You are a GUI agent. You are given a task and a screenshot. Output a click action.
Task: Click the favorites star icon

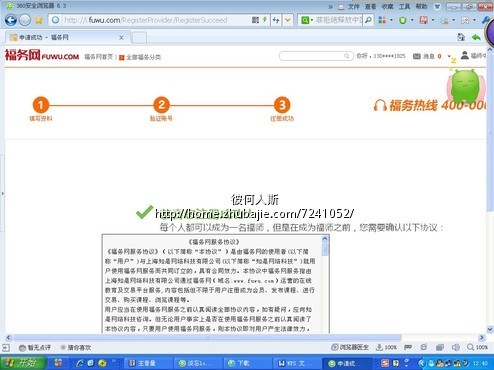point(39,21)
